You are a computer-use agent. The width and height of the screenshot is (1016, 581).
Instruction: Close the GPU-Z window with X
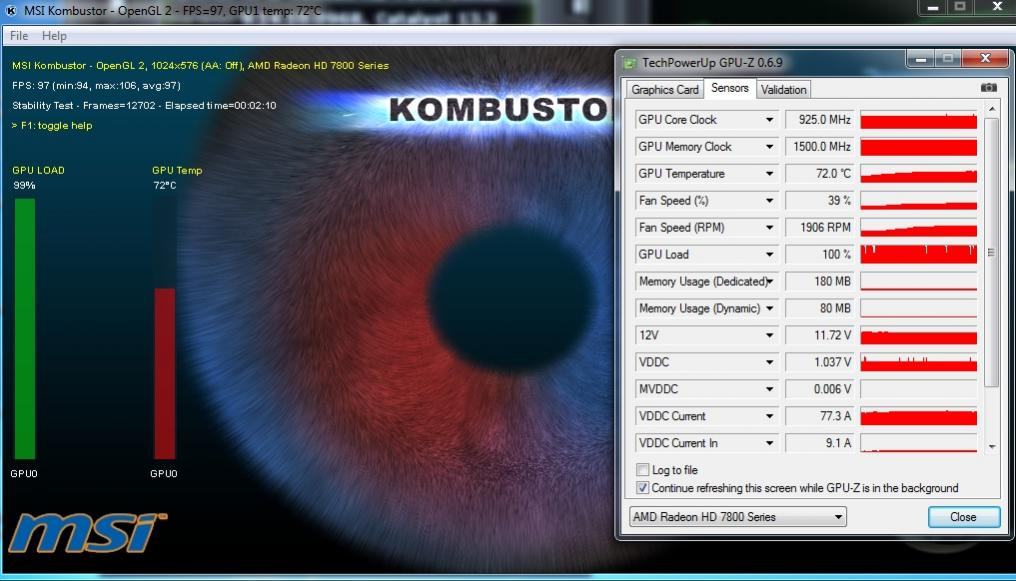985,59
